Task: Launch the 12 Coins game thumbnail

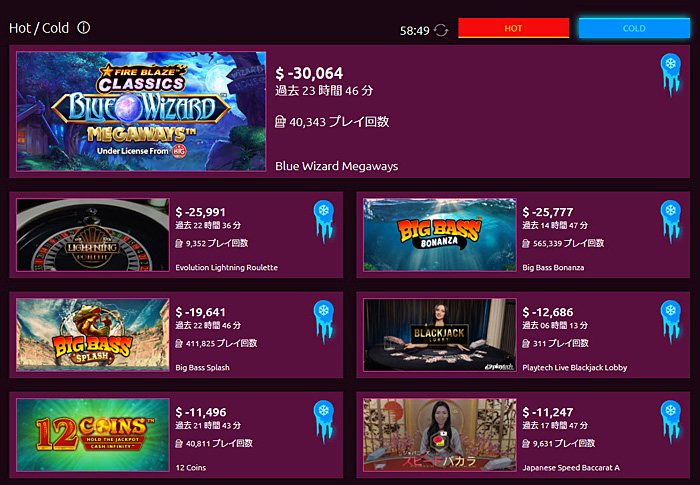Action: [93, 435]
